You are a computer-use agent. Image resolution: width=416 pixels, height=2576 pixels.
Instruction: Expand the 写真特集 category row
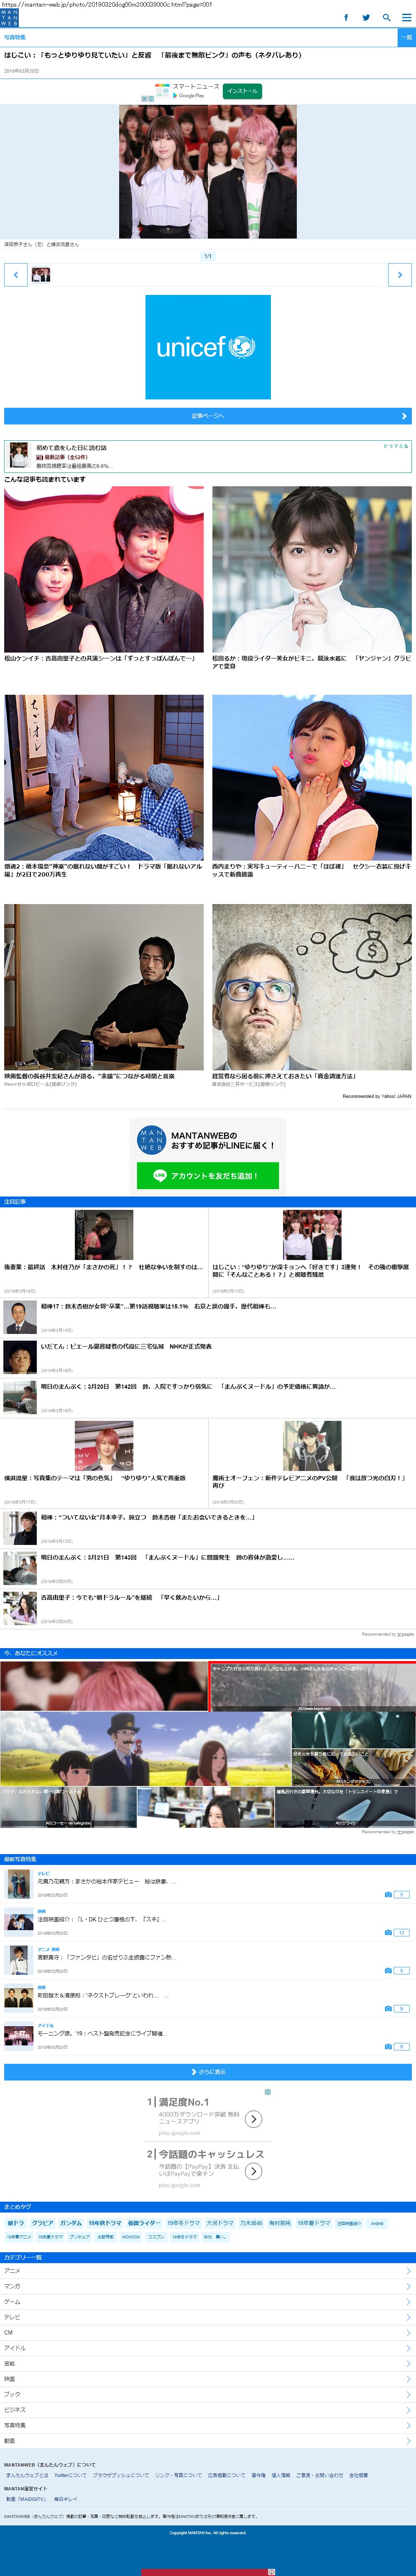[x=208, y=2425]
